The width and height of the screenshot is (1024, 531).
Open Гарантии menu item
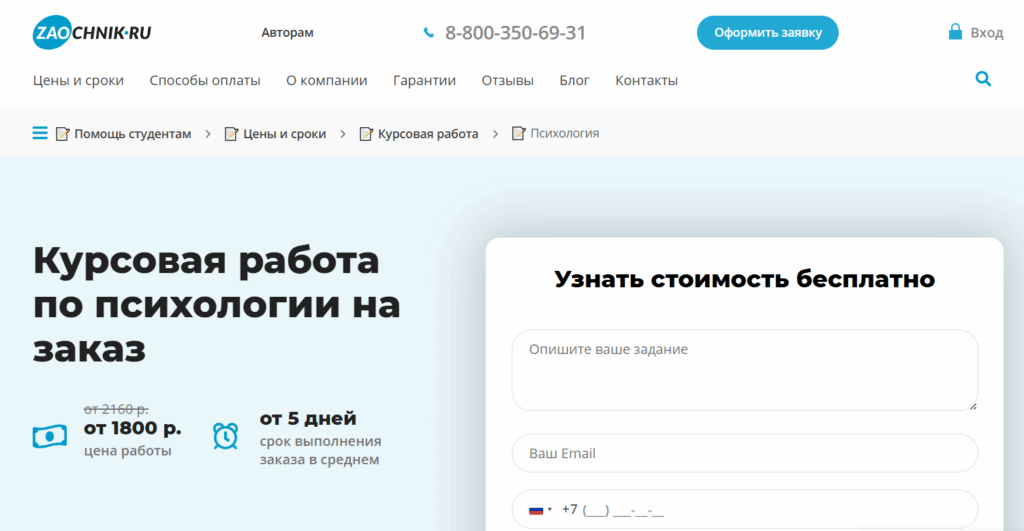pyautogui.click(x=424, y=80)
